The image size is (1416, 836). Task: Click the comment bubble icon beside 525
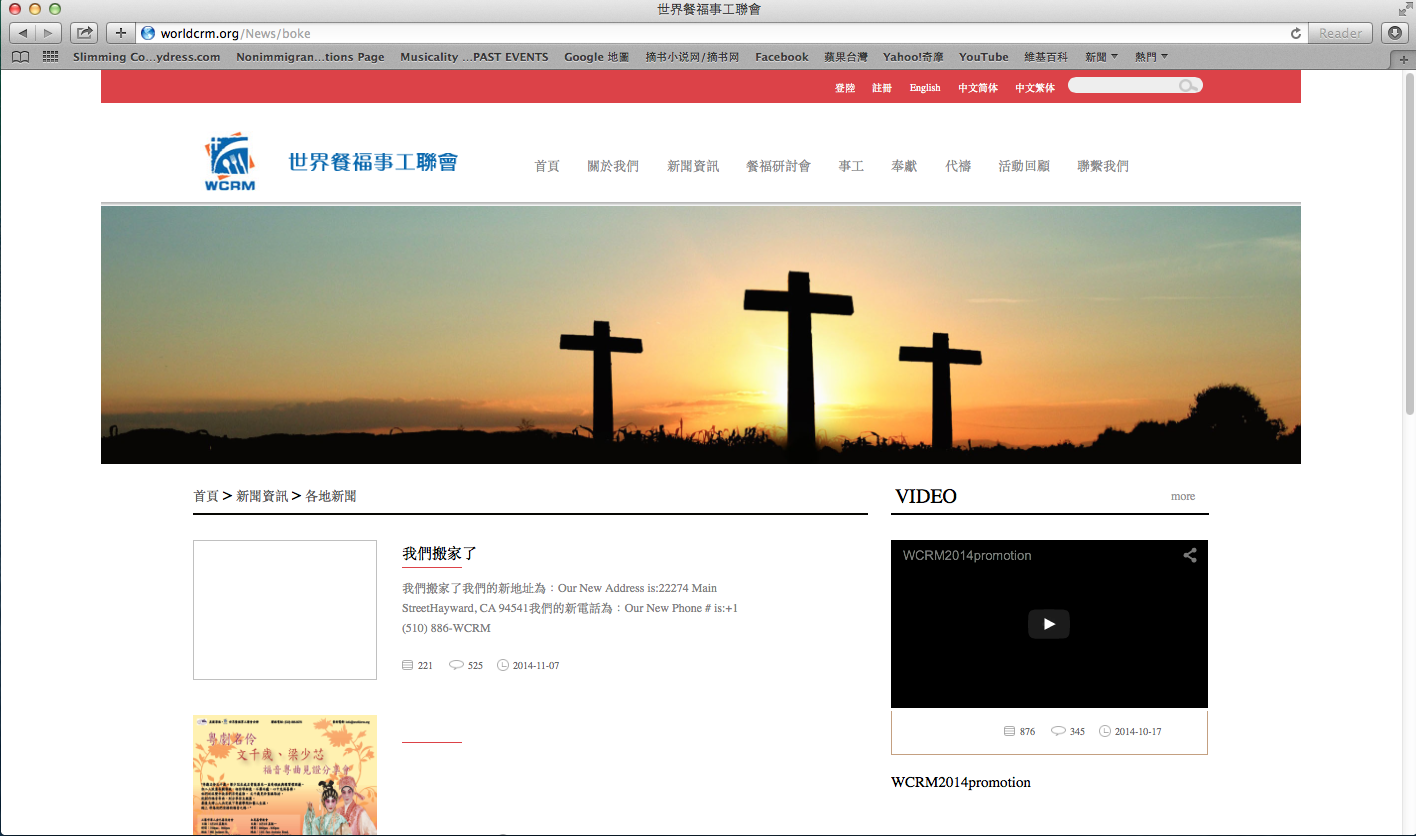pyautogui.click(x=456, y=665)
